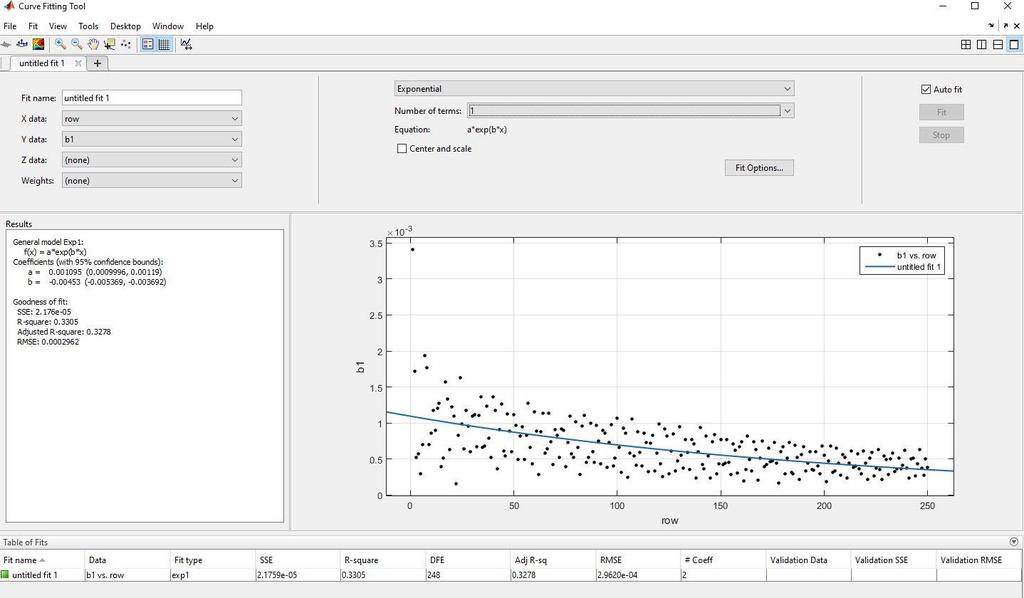Toggle the plot grid toolbar button

pos(164,44)
